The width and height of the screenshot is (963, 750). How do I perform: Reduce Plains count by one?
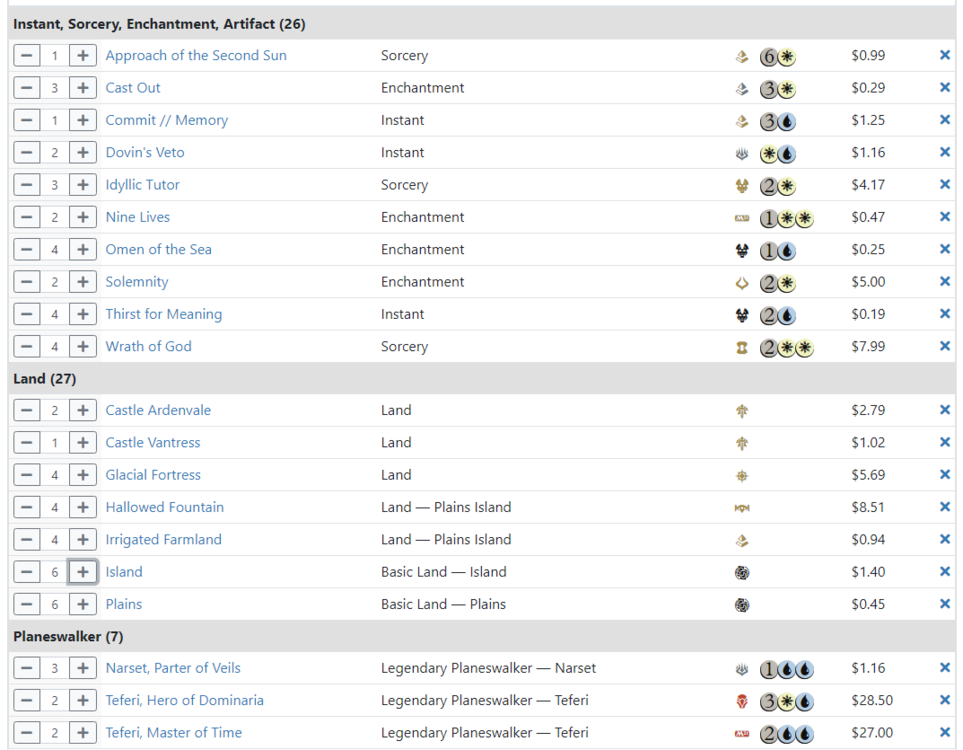coord(27,604)
